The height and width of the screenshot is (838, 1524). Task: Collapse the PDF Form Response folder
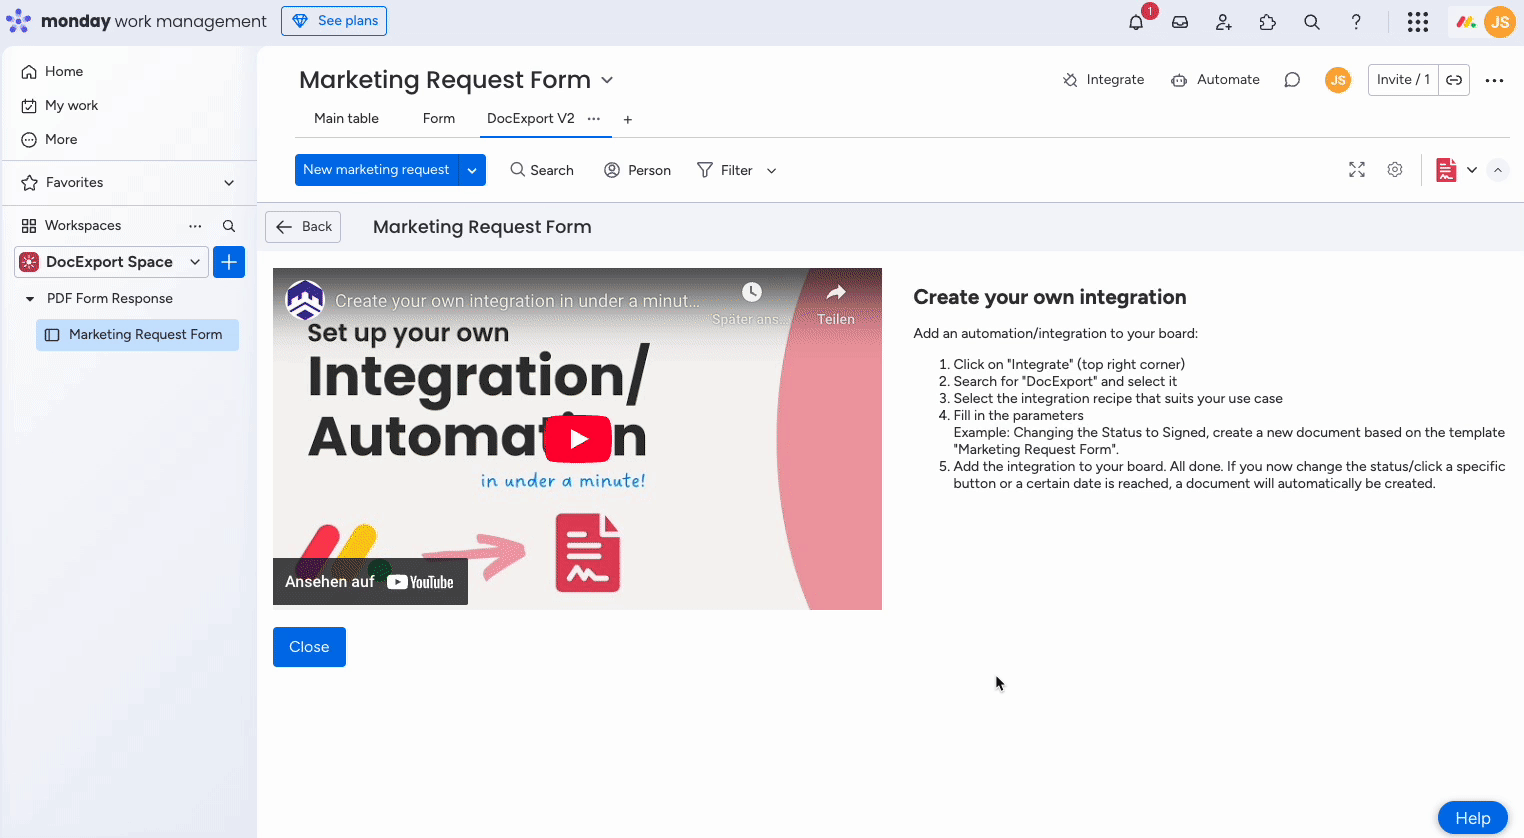coord(30,299)
